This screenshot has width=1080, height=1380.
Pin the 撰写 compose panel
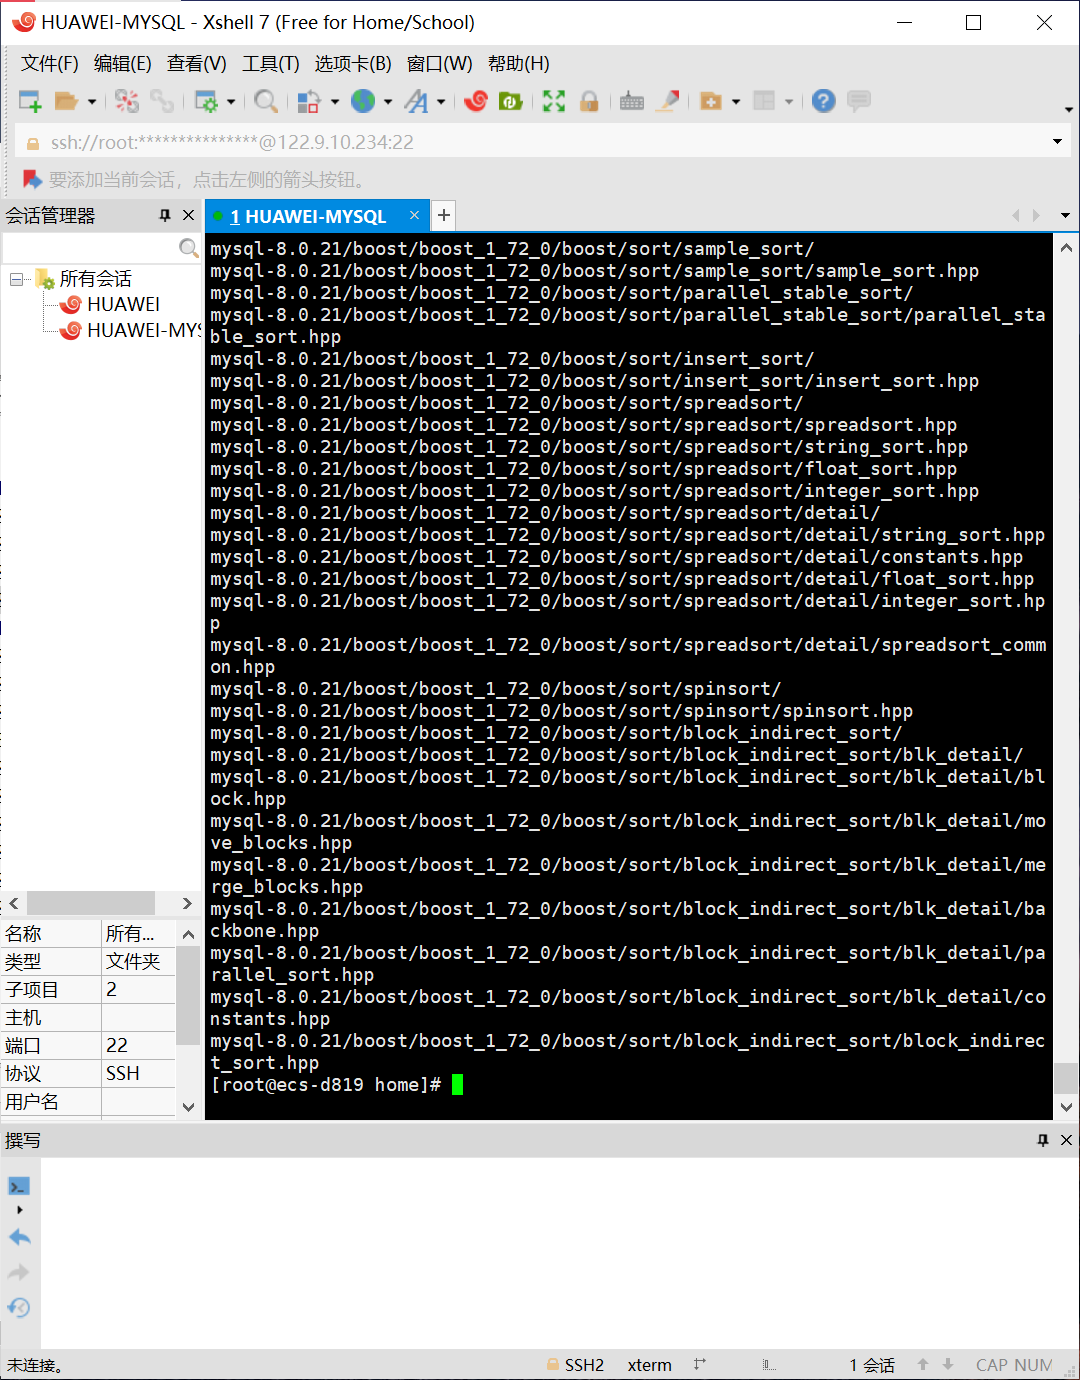tap(1043, 1140)
